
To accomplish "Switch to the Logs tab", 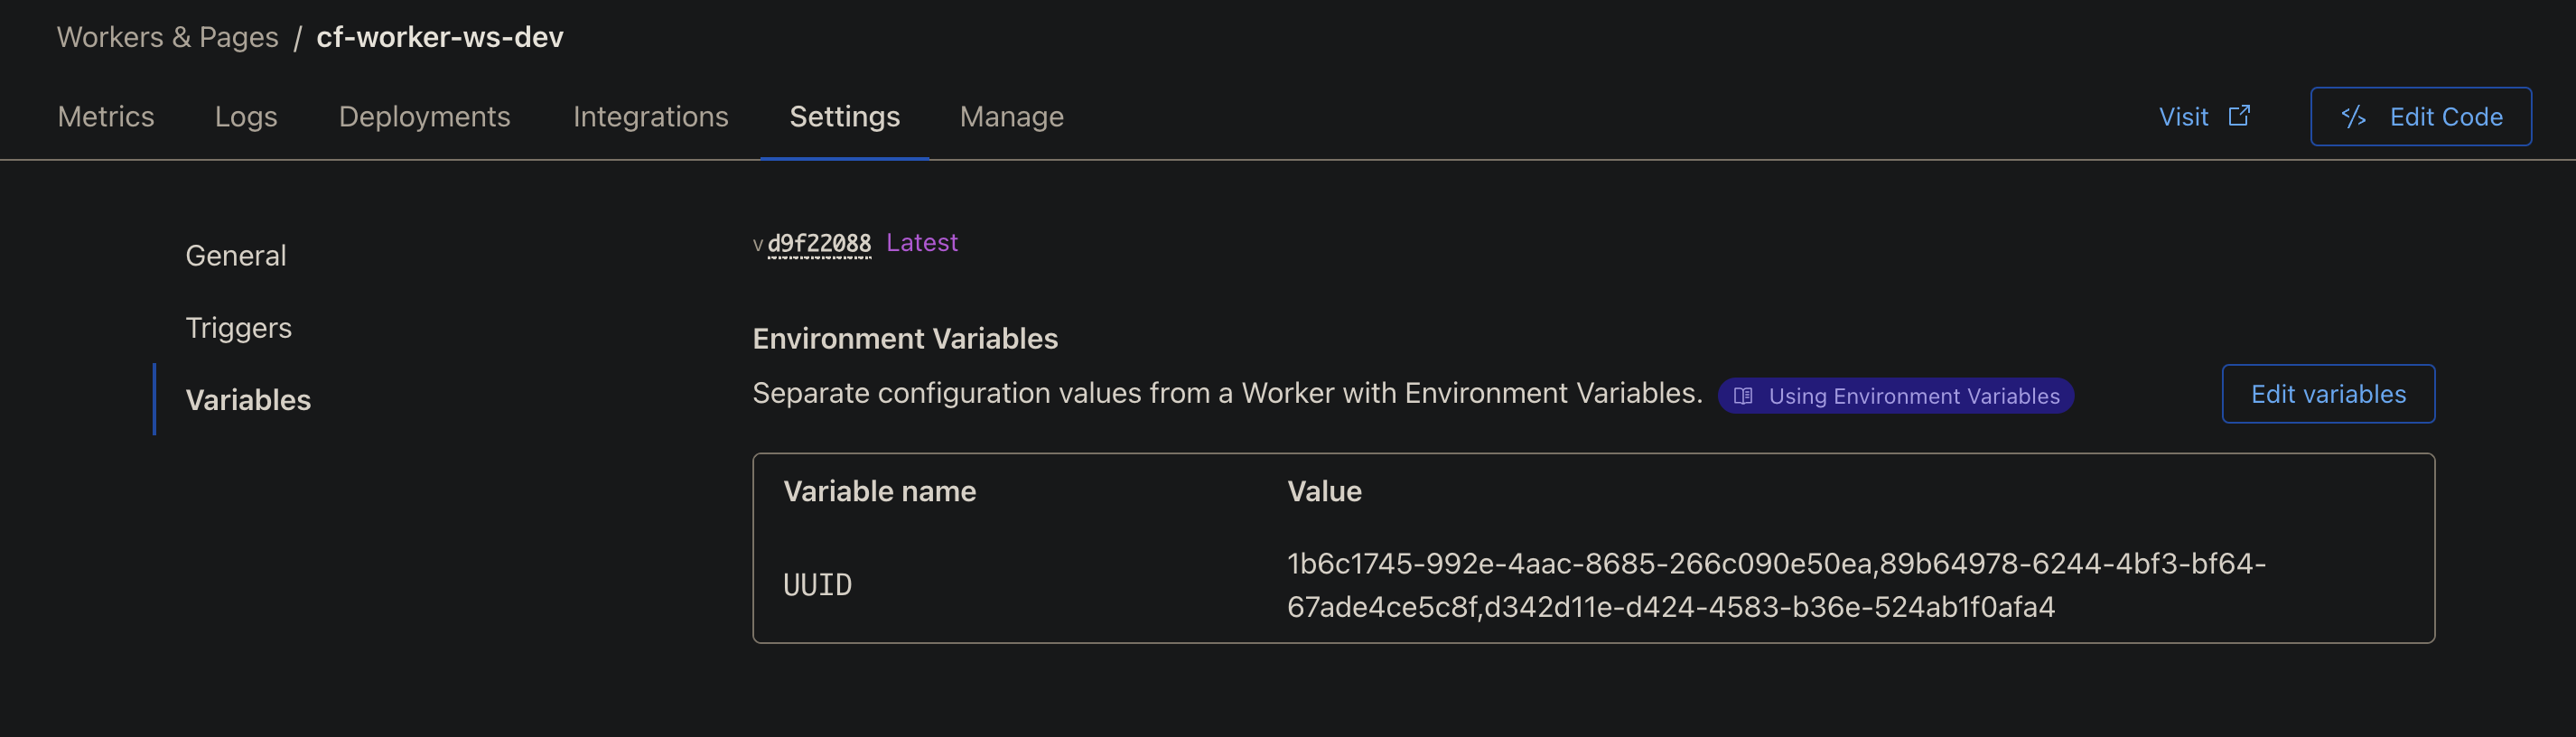I will tap(246, 117).
